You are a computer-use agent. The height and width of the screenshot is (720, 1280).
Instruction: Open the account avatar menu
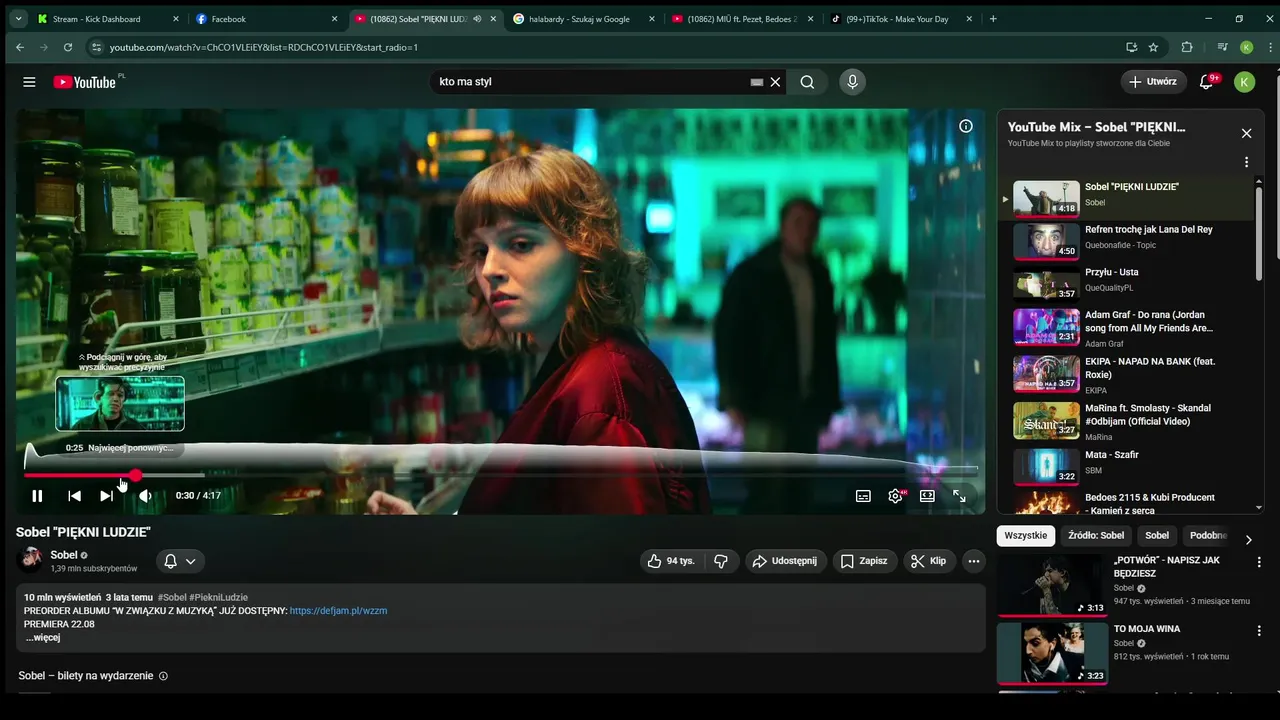pyautogui.click(x=1244, y=82)
